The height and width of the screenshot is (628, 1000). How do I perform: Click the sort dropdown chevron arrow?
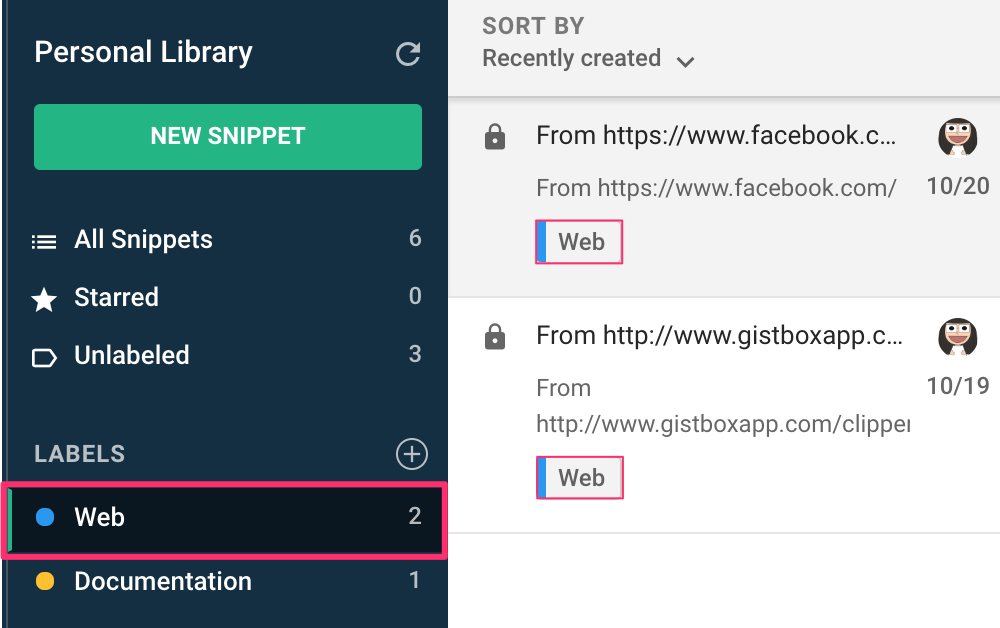[x=685, y=62]
